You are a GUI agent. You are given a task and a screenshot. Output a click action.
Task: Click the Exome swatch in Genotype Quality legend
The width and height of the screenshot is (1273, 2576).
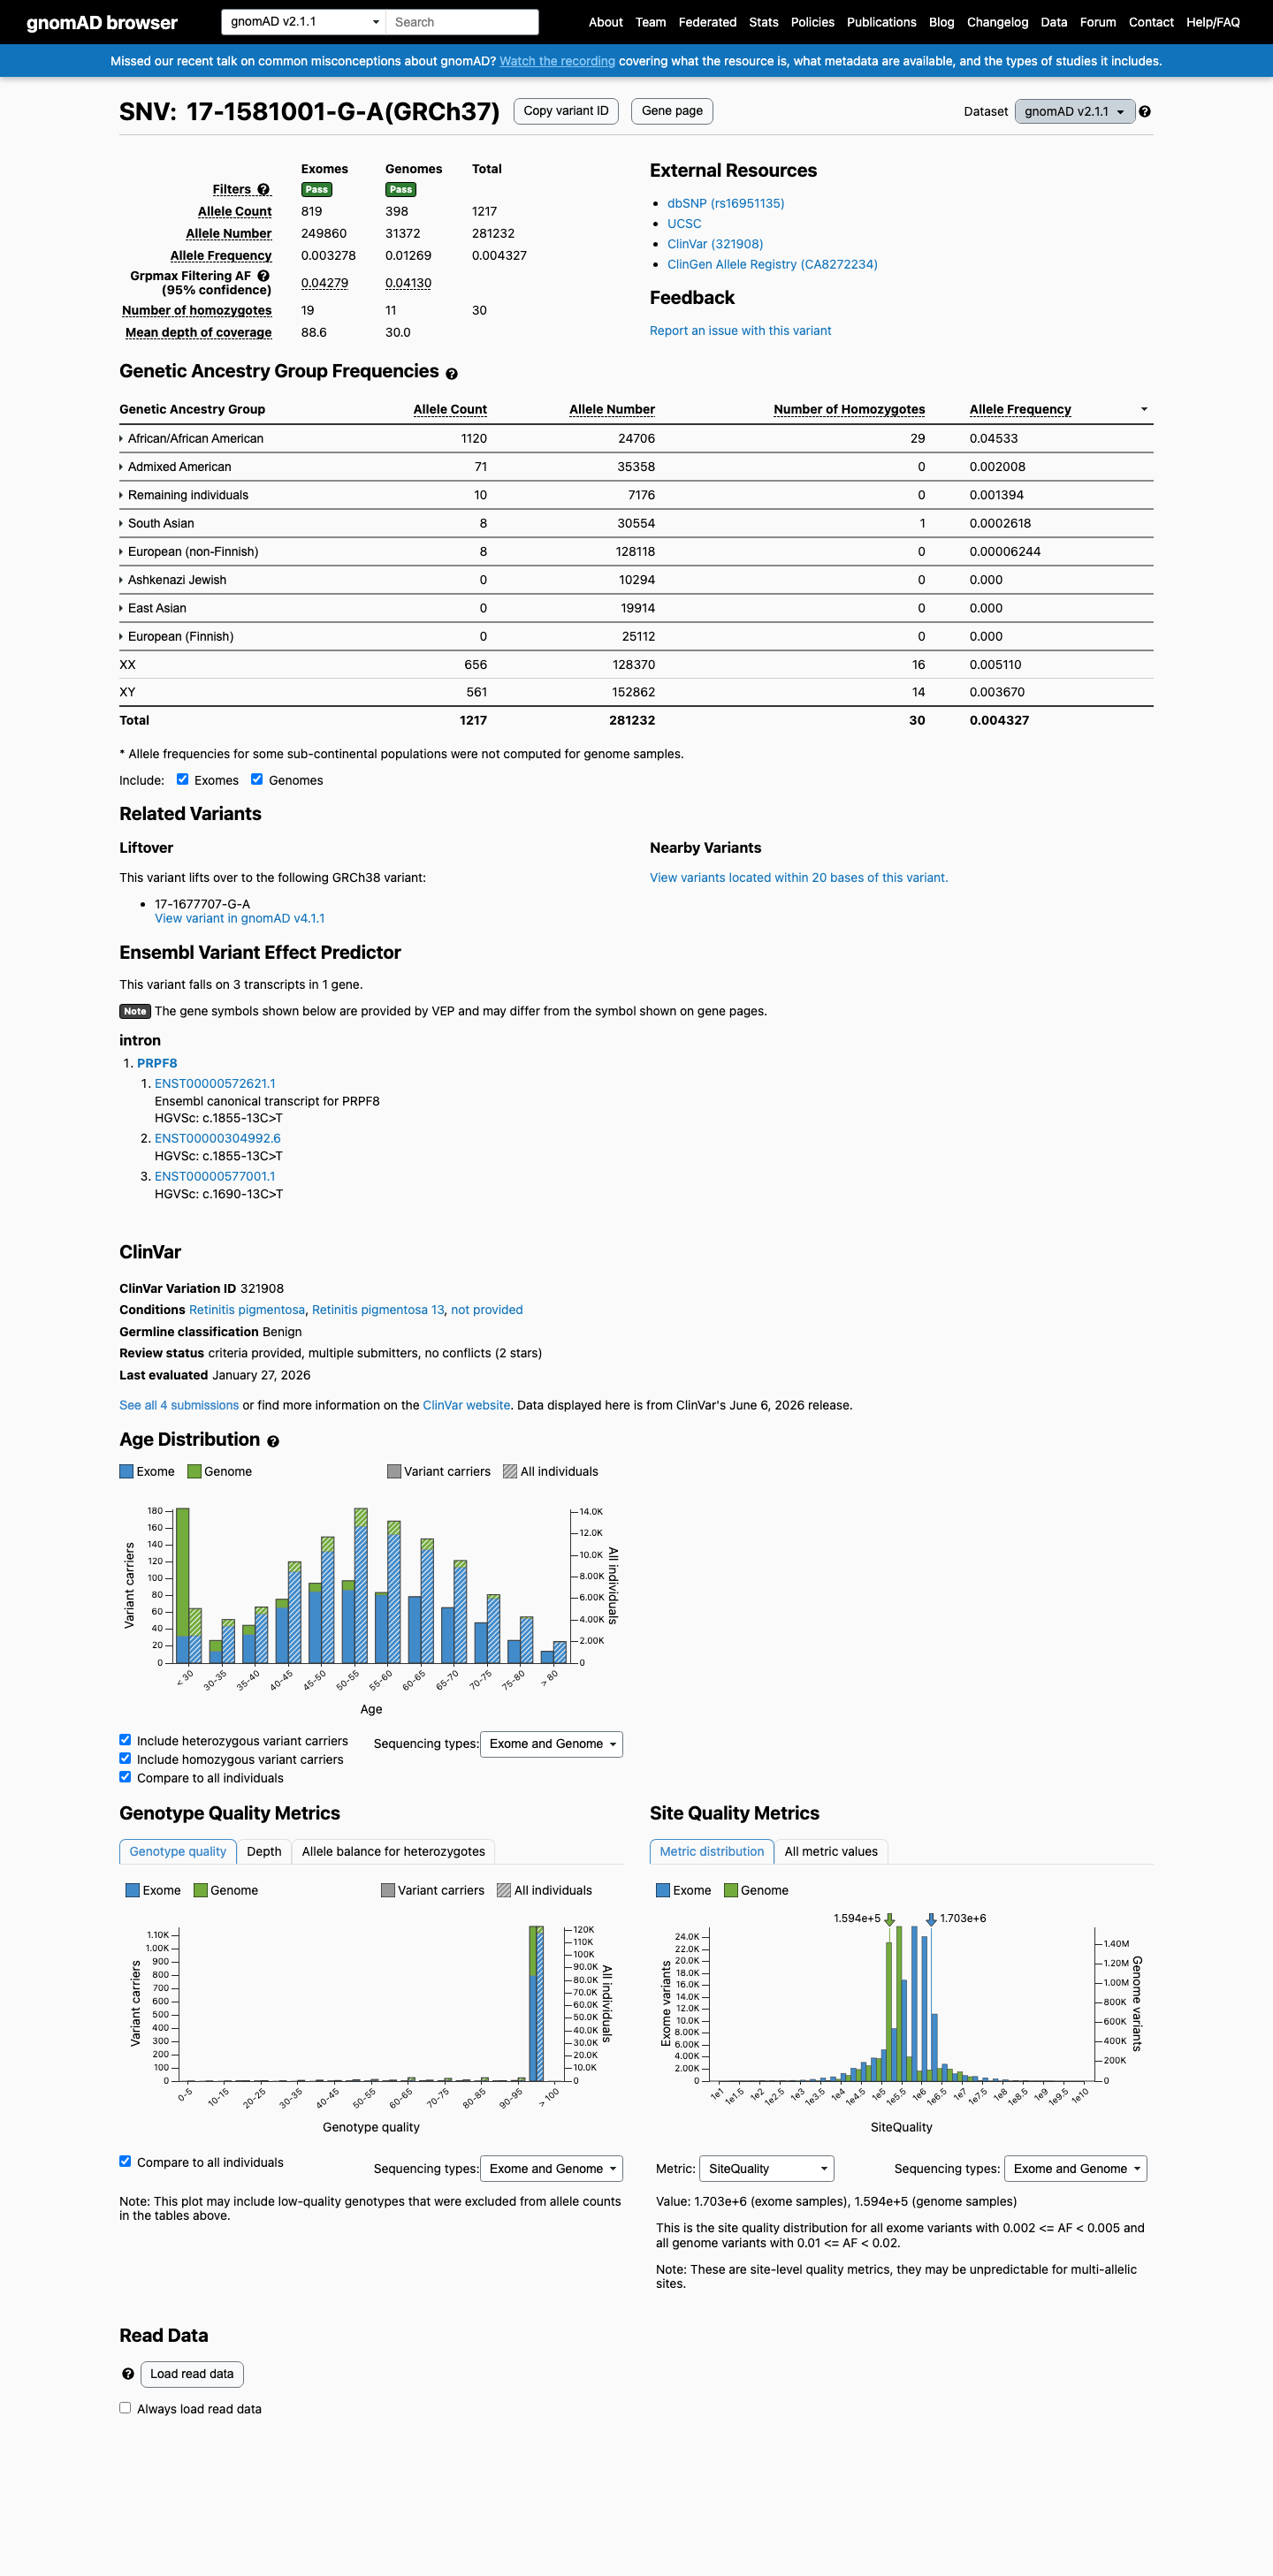[x=132, y=1891]
